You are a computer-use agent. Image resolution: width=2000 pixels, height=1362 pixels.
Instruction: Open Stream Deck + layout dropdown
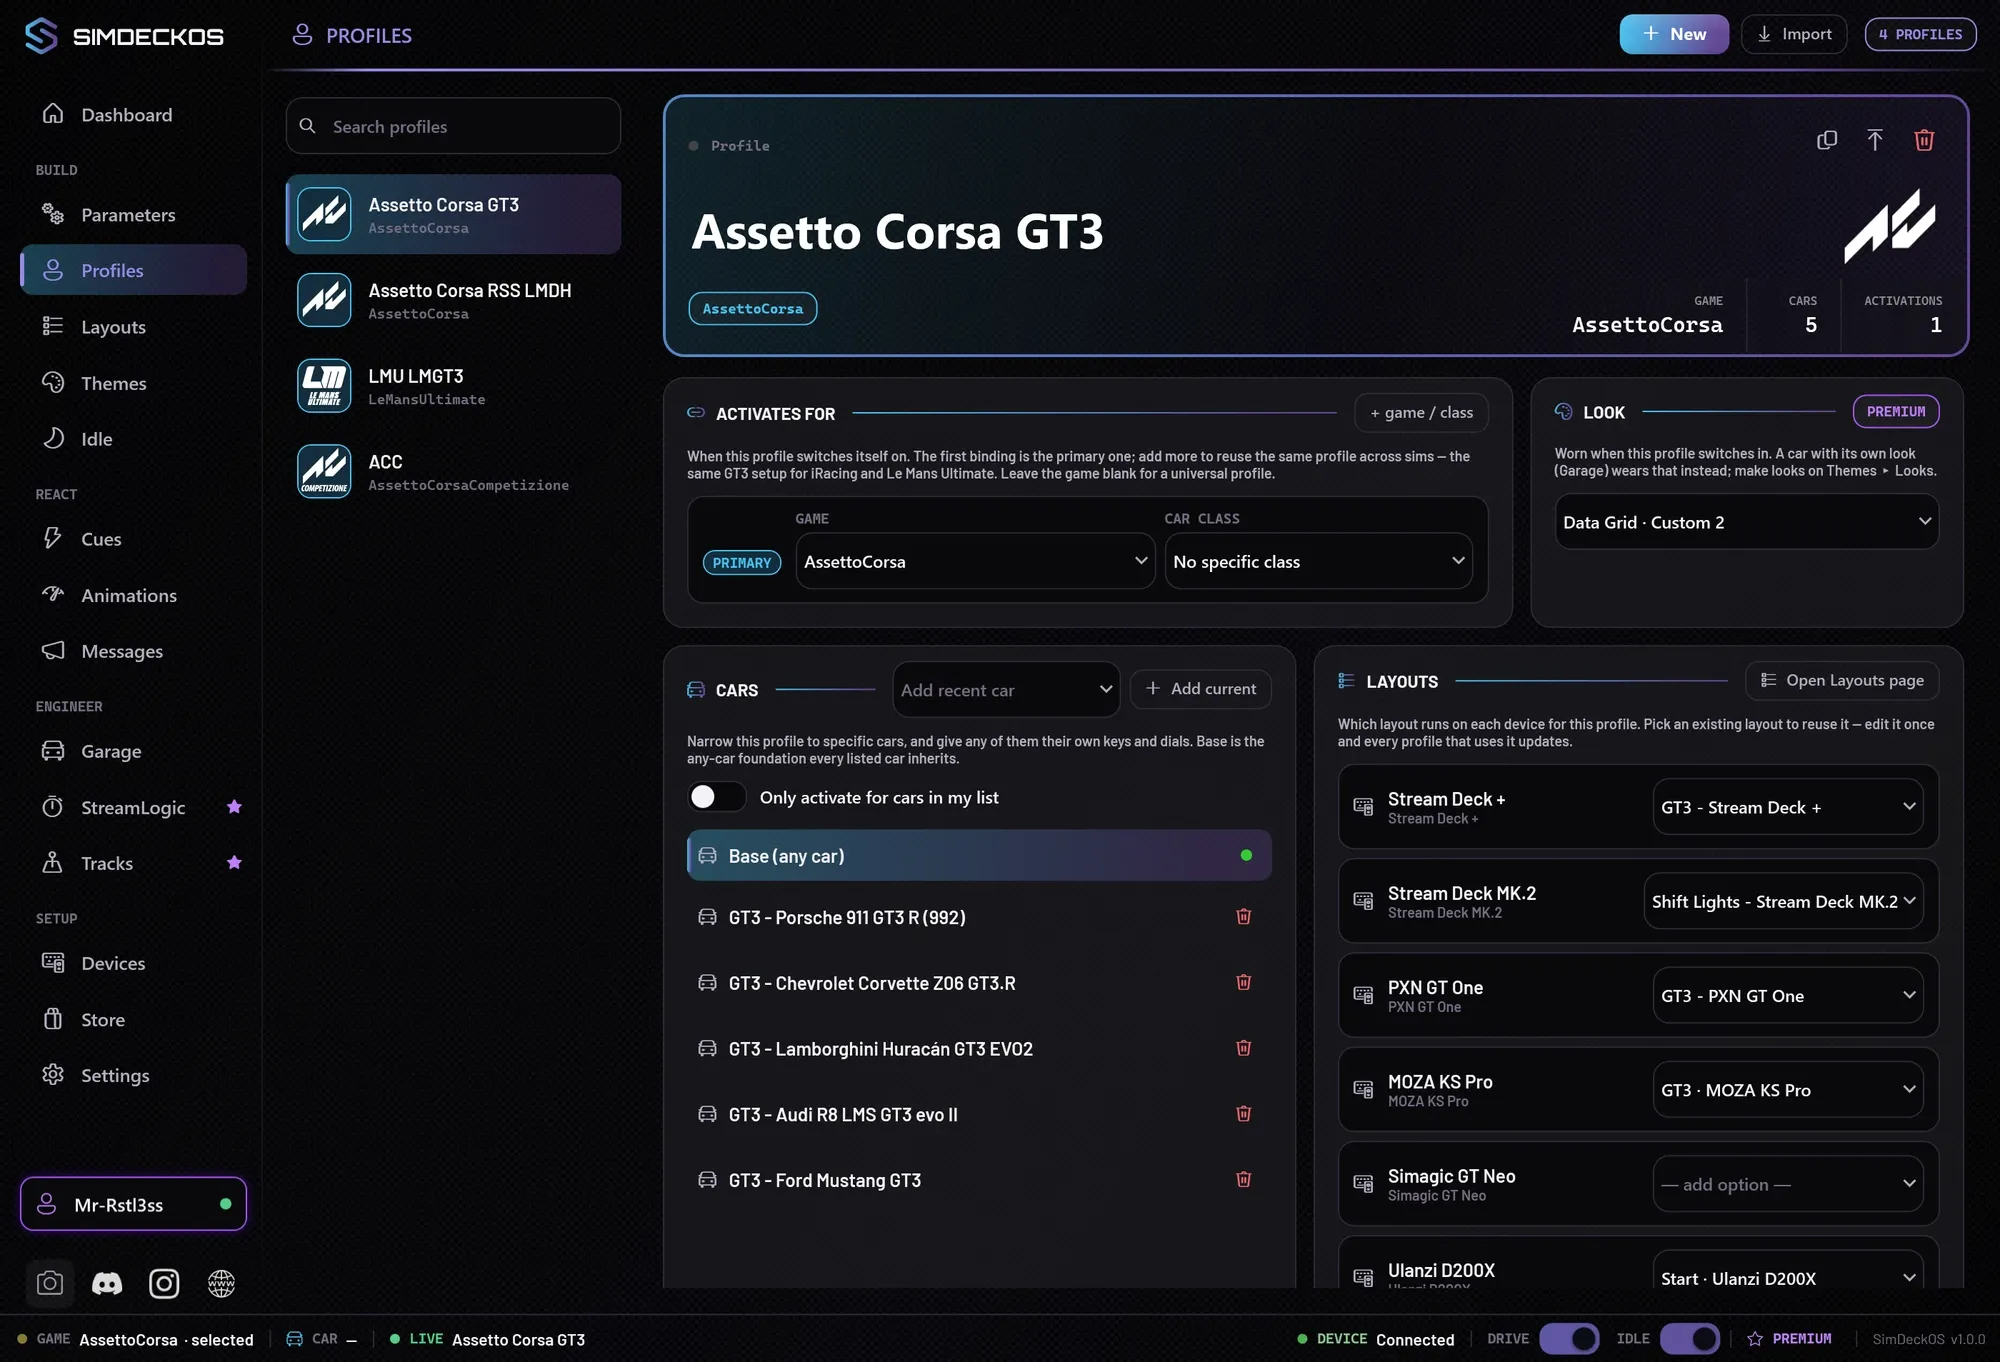[x=1787, y=807]
